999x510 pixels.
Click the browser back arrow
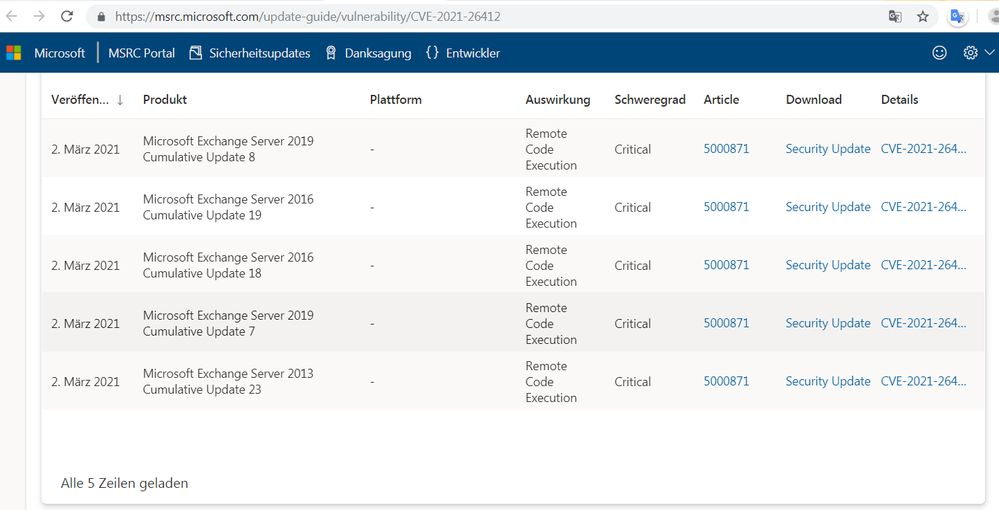[11, 17]
